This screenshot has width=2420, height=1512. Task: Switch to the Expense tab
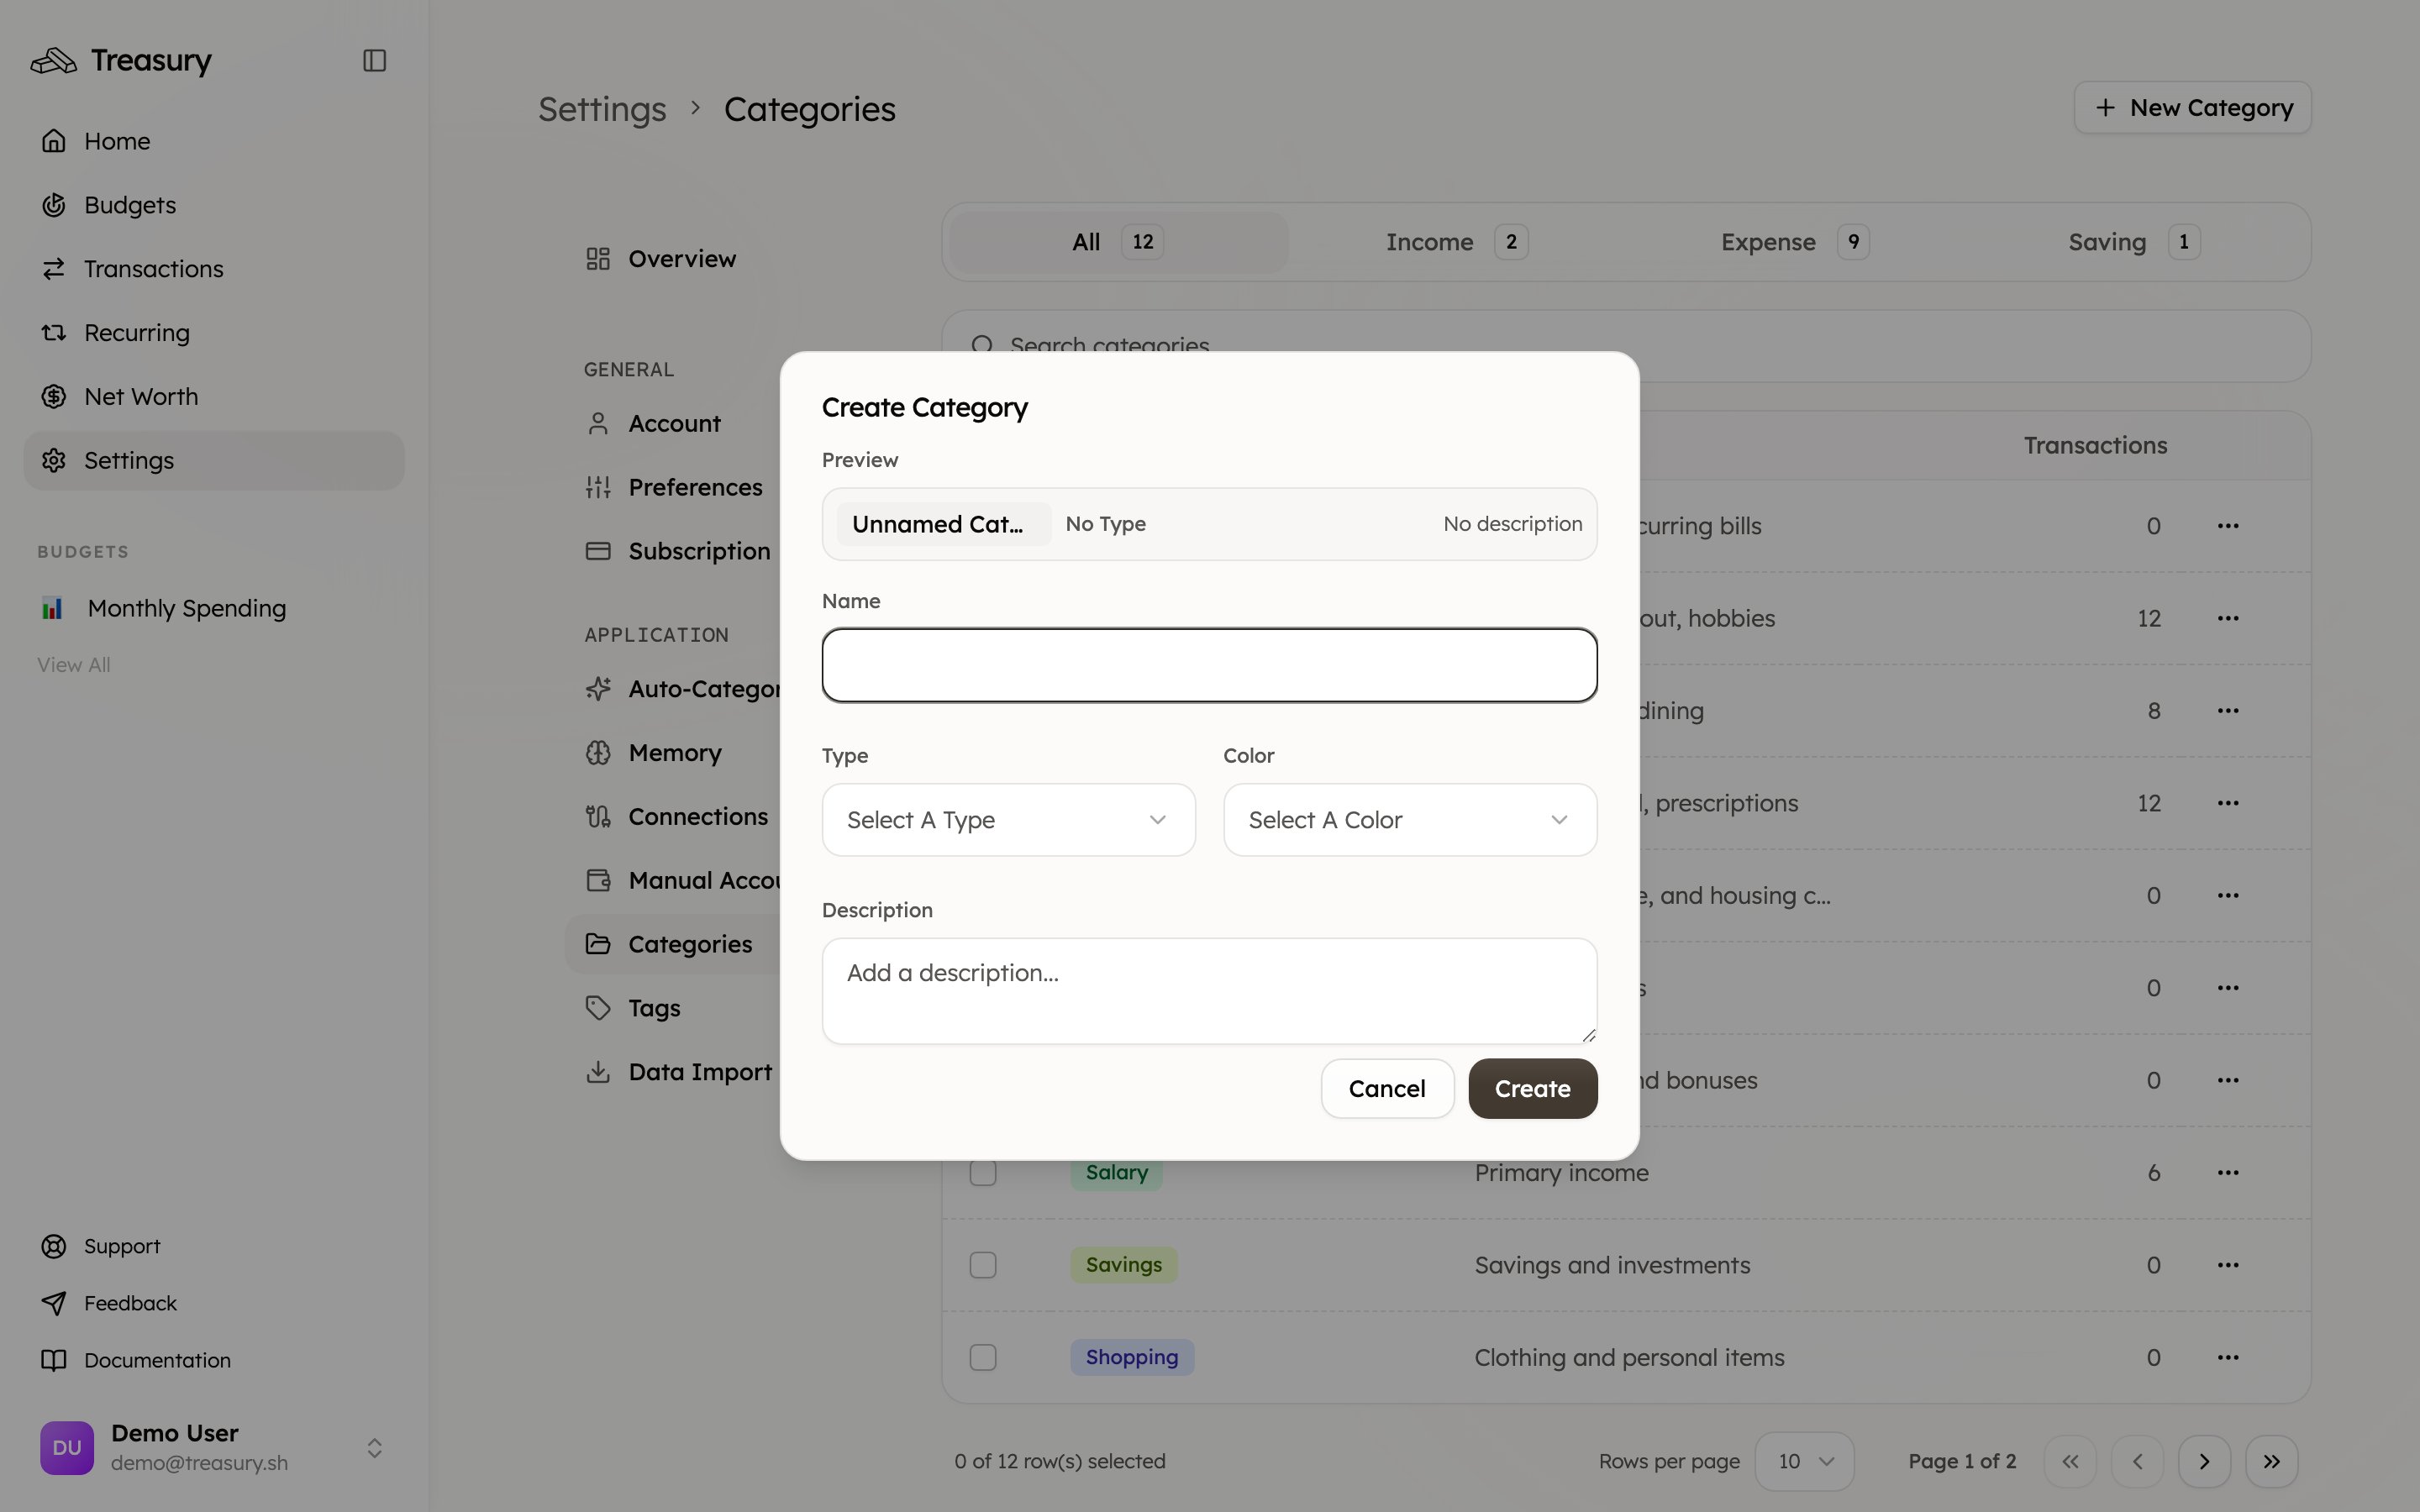(1794, 242)
